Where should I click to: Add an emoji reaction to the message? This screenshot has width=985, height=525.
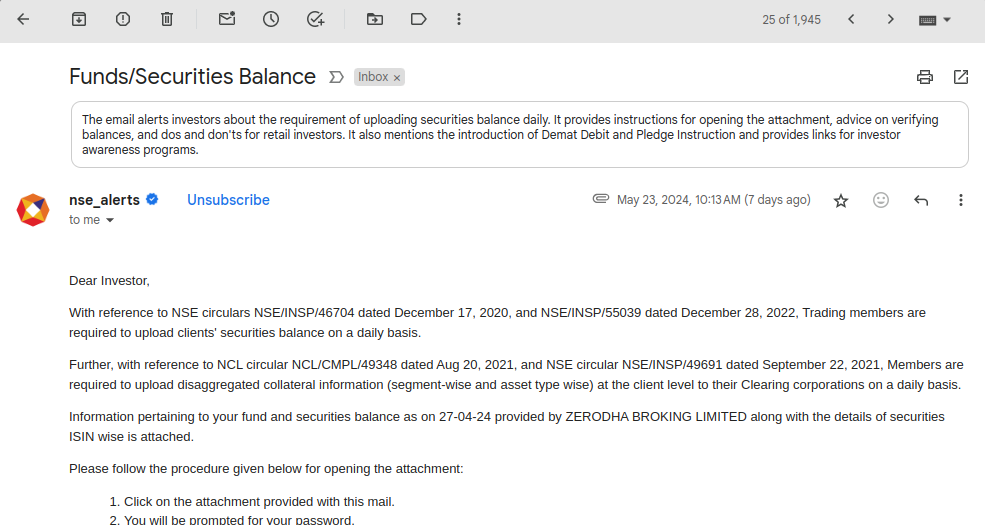coord(881,200)
